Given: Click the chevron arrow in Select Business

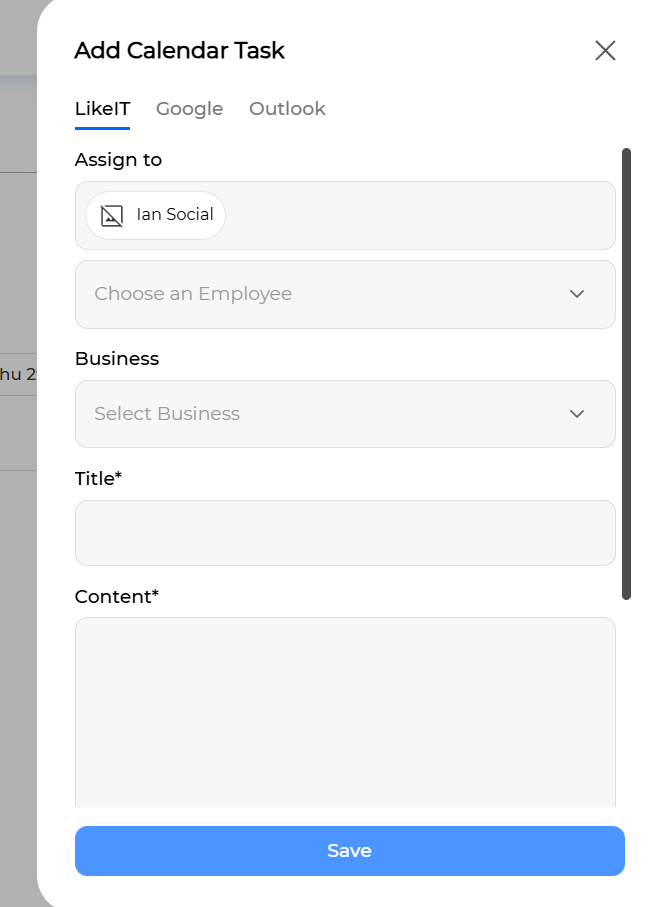Looking at the screenshot, I should tap(576, 414).
